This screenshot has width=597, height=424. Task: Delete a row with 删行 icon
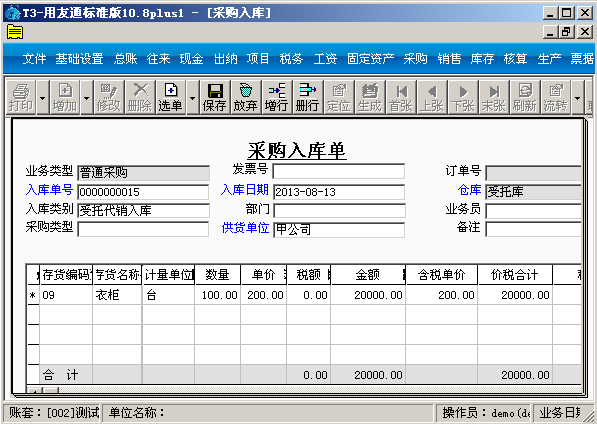[x=308, y=97]
